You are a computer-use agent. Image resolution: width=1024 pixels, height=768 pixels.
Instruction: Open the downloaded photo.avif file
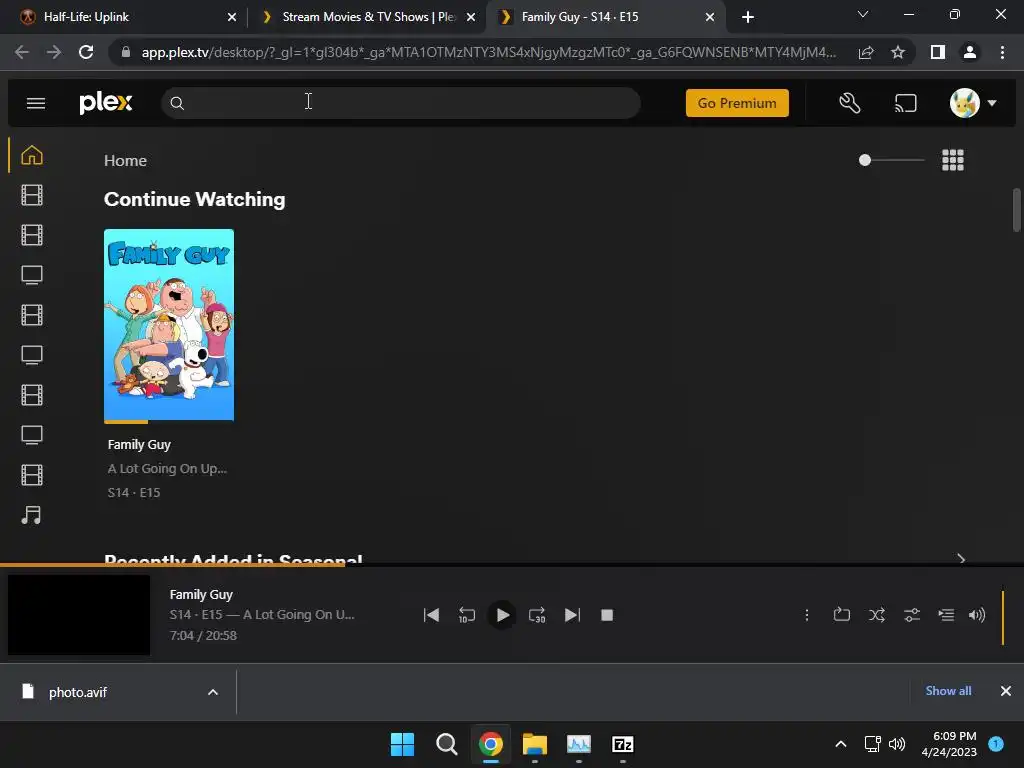tap(78, 692)
